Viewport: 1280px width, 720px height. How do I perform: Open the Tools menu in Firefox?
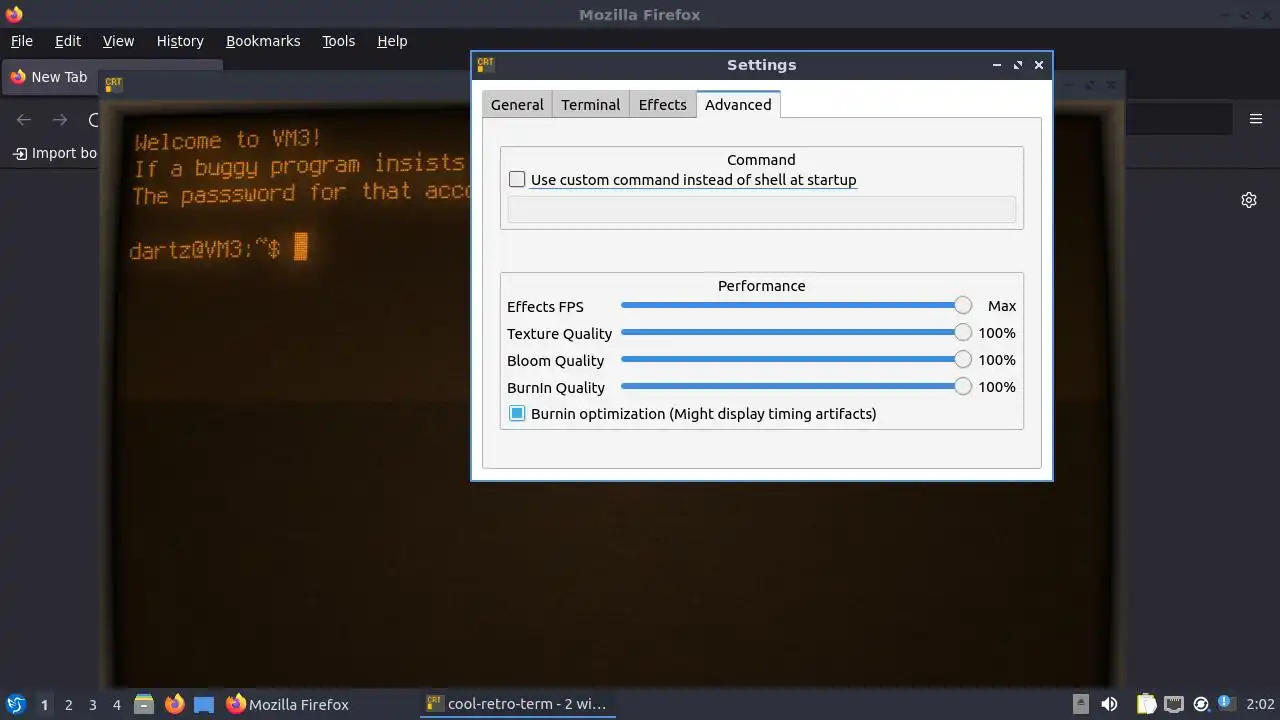(338, 41)
